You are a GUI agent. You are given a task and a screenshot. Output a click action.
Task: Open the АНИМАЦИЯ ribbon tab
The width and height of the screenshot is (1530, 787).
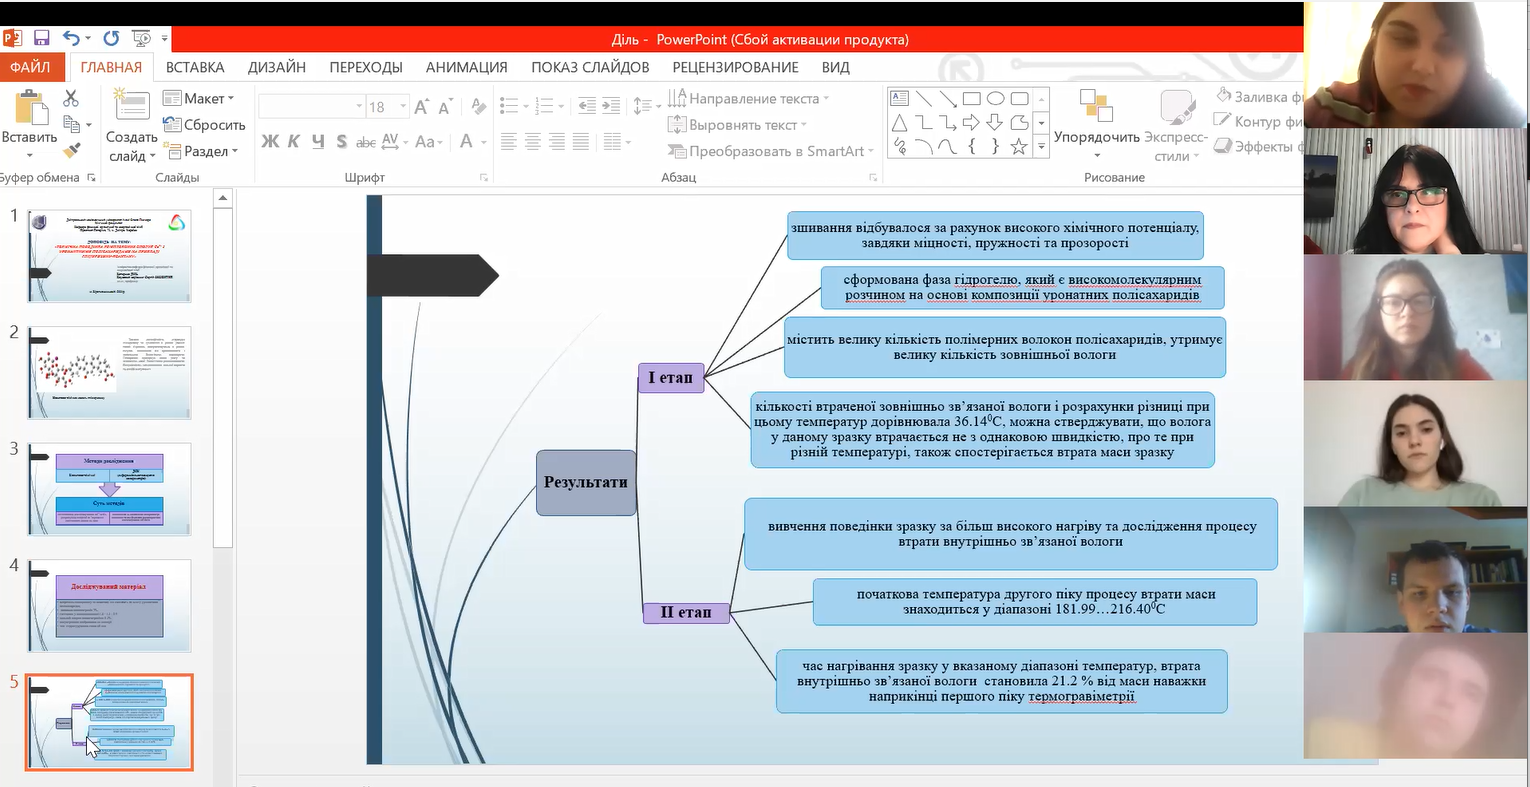(466, 67)
